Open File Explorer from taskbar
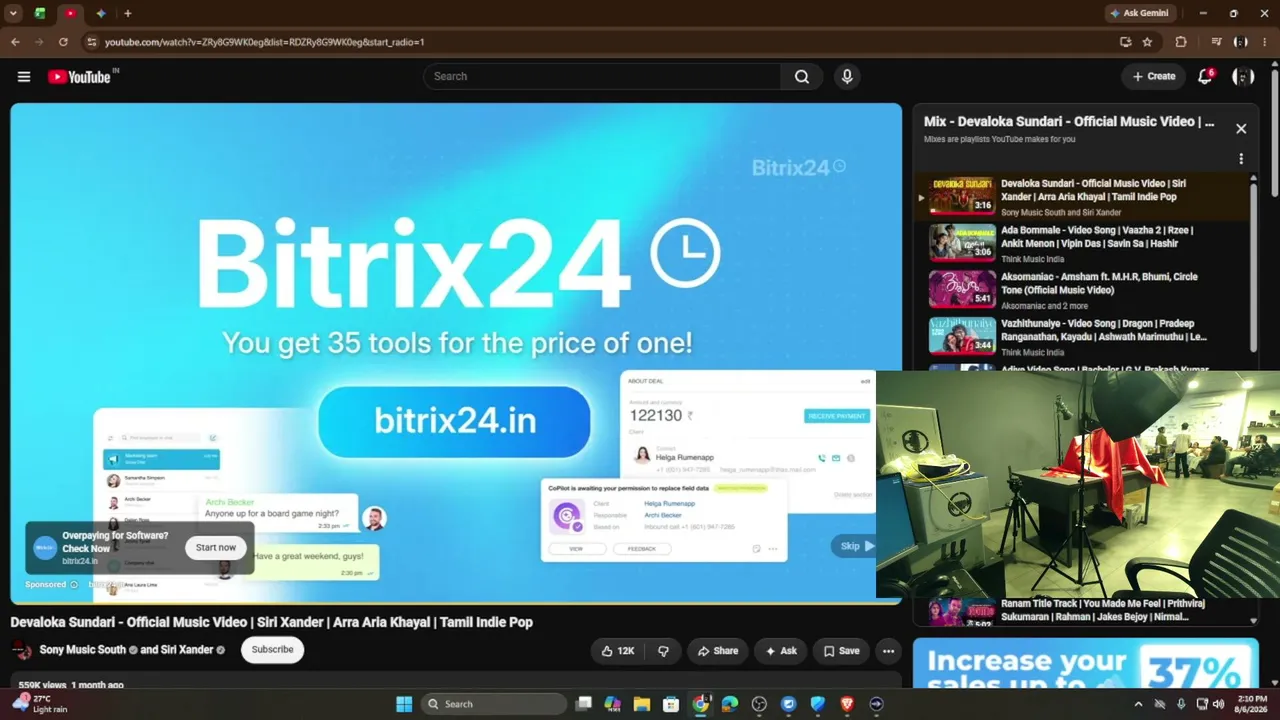This screenshot has height=720, width=1280. (642, 704)
